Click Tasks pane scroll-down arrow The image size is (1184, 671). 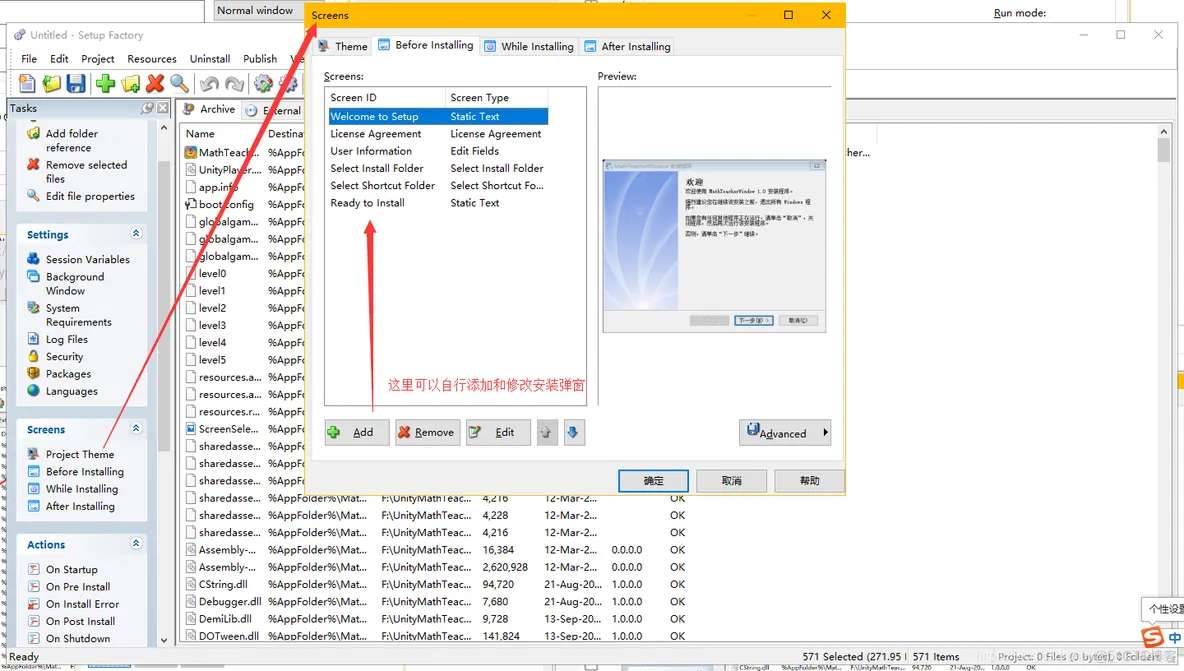[x=164, y=640]
